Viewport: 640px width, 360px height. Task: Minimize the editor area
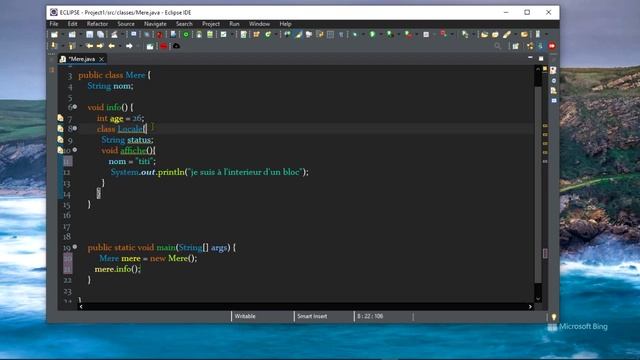(x=530, y=58)
